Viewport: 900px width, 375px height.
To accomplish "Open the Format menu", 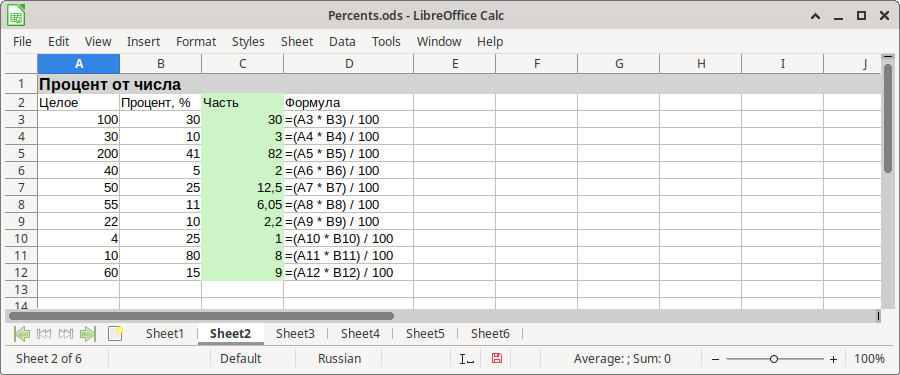I will [196, 41].
